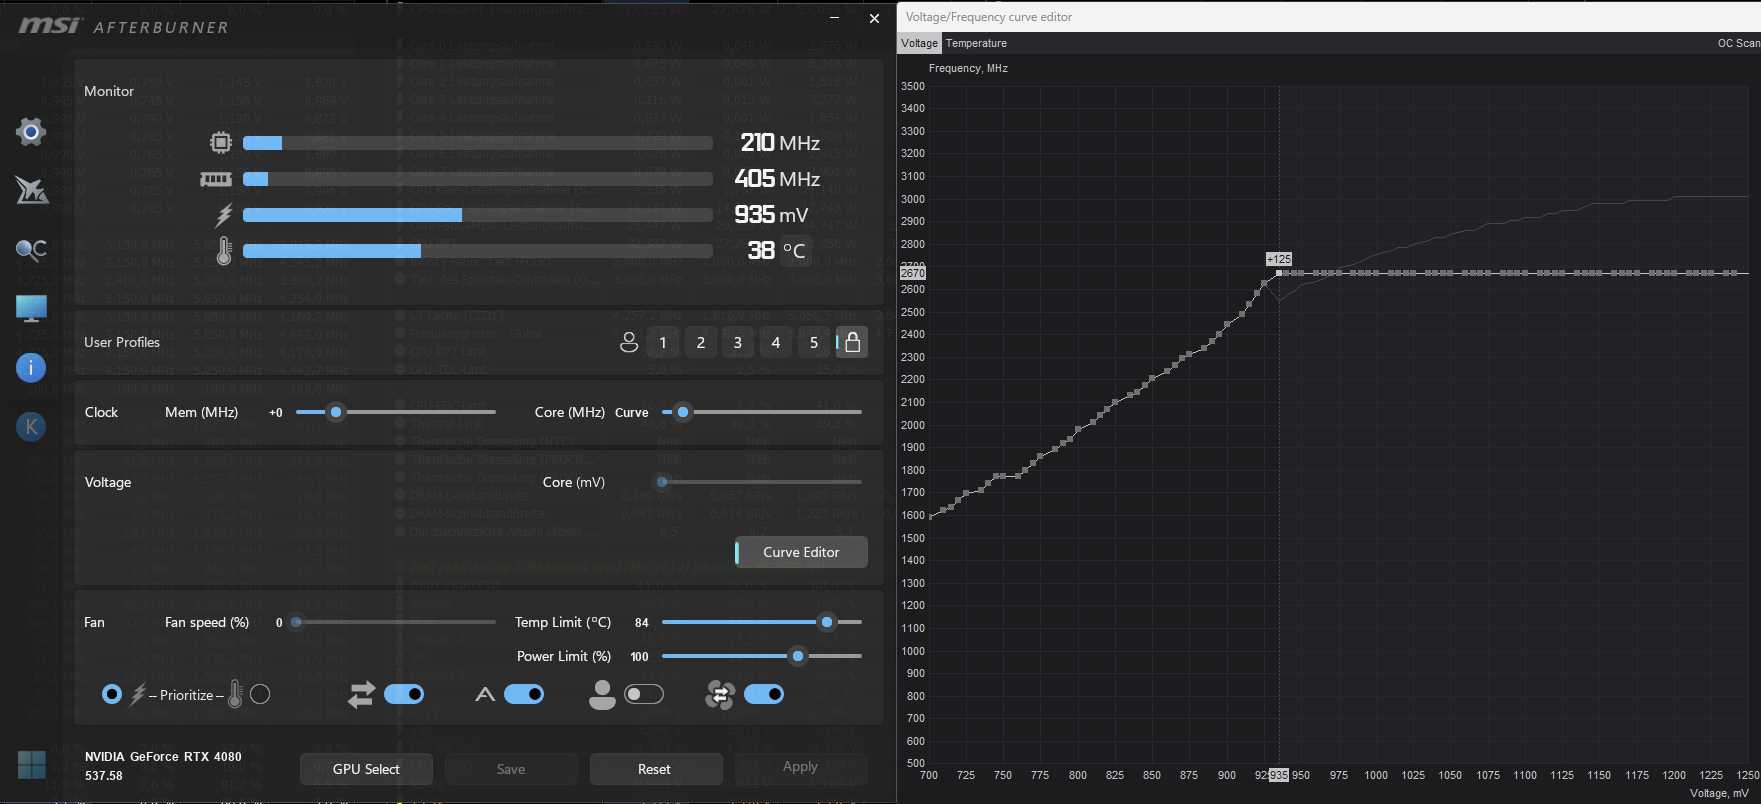Image resolution: width=1761 pixels, height=804 pixels.
Task: Click the +125 offset label on curve
Action: (x=1279, y=258)
